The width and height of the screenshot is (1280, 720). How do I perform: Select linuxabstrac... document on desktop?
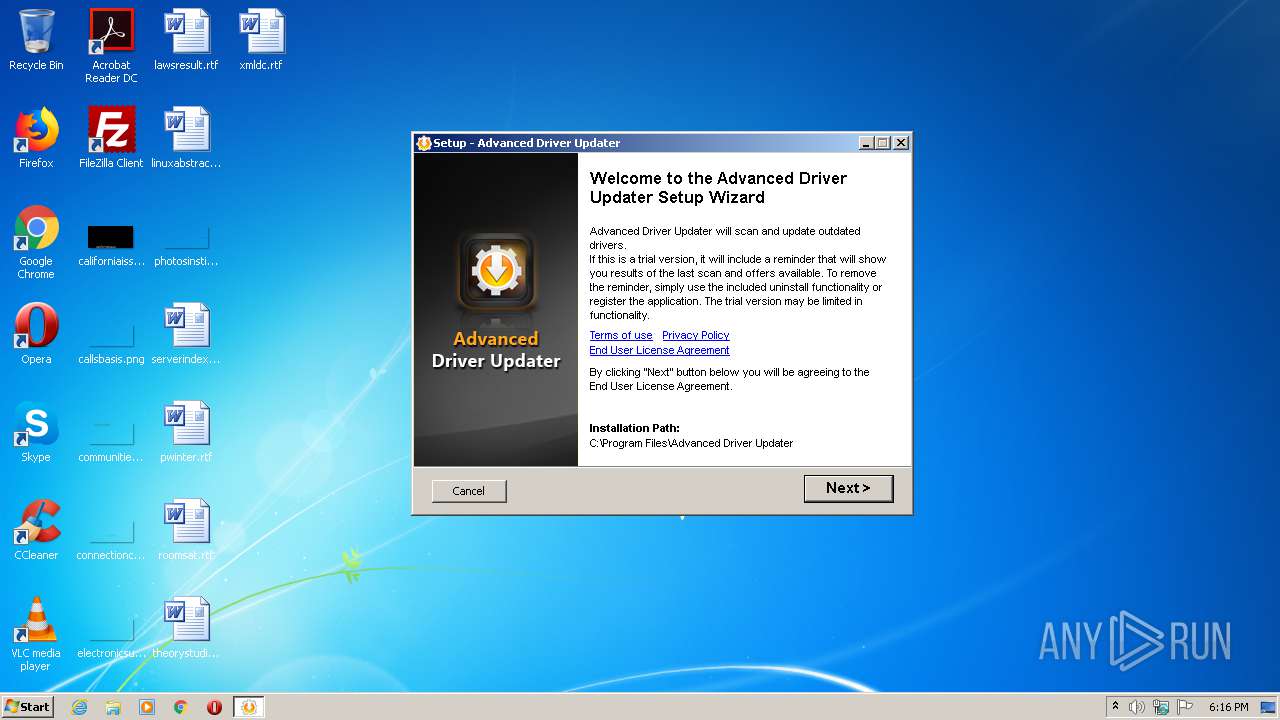[x=186, y=138]
